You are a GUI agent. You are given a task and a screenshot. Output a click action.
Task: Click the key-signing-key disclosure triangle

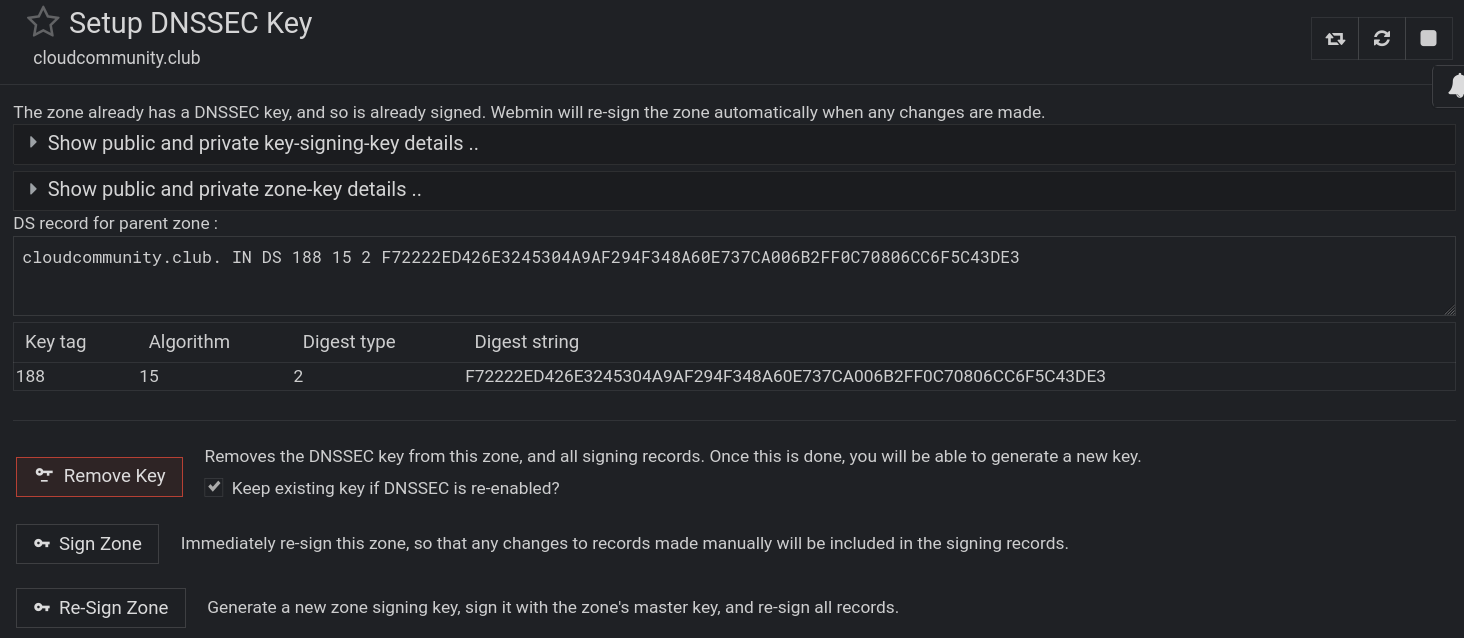click(x=33, y=143)
